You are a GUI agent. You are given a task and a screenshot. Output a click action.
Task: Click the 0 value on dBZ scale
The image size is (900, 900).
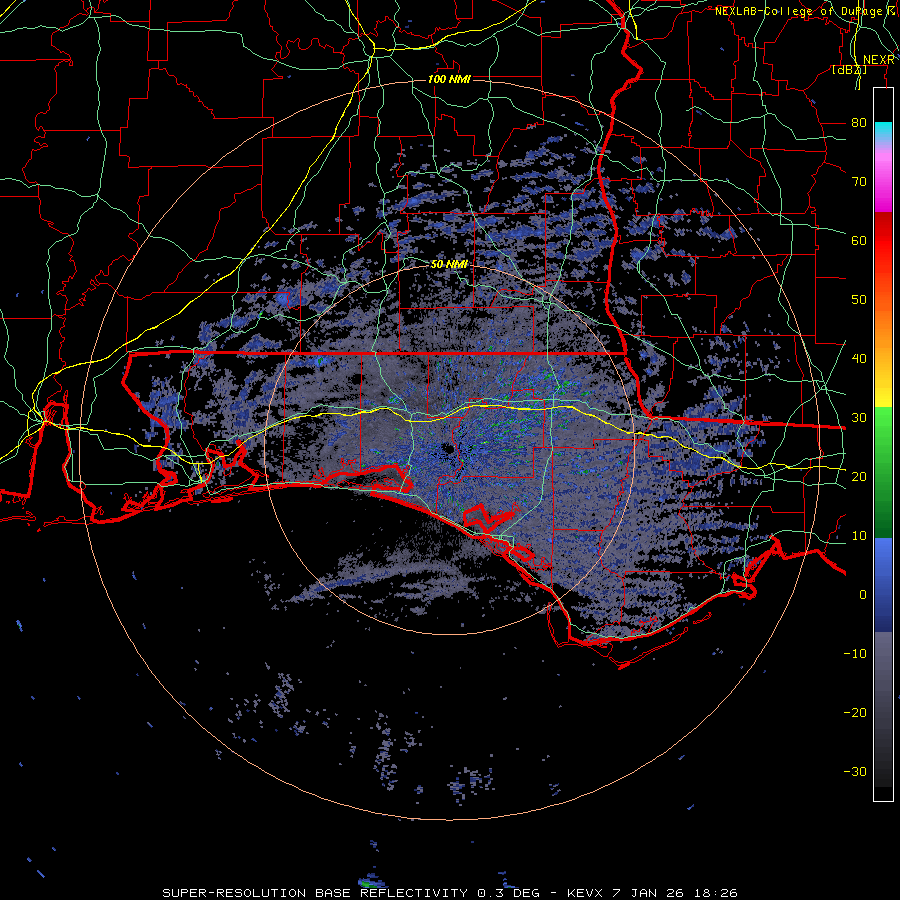[863, 595]
